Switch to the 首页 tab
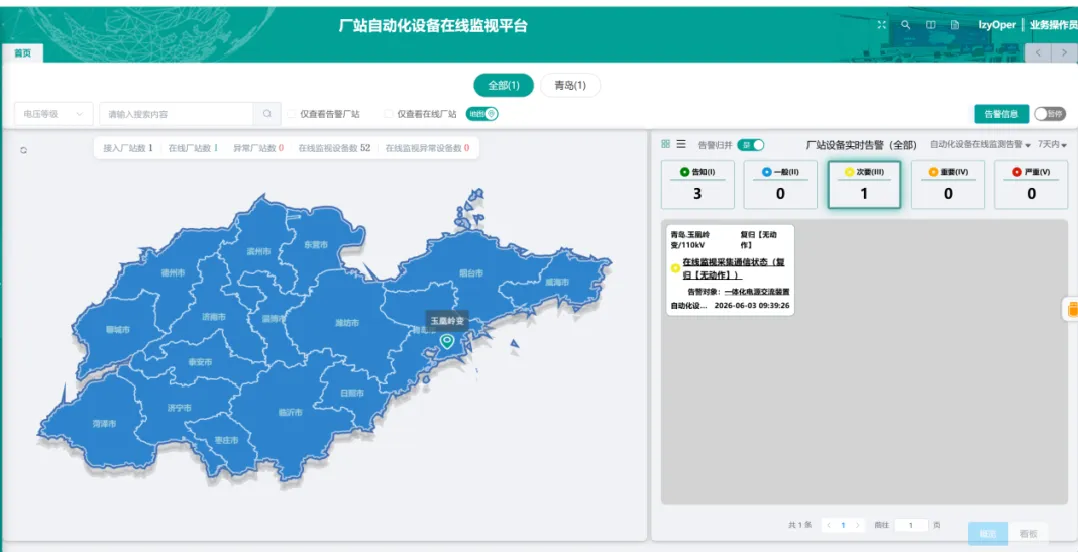This screenshot has width=1078, height=552. point(23,54)
